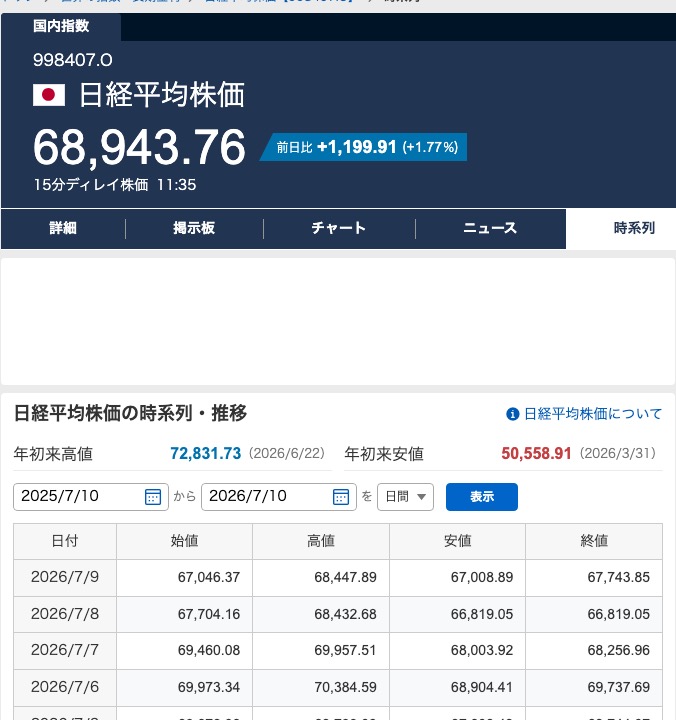Select the 2026/7/8 date cell
676x720 pixels.
65,614
